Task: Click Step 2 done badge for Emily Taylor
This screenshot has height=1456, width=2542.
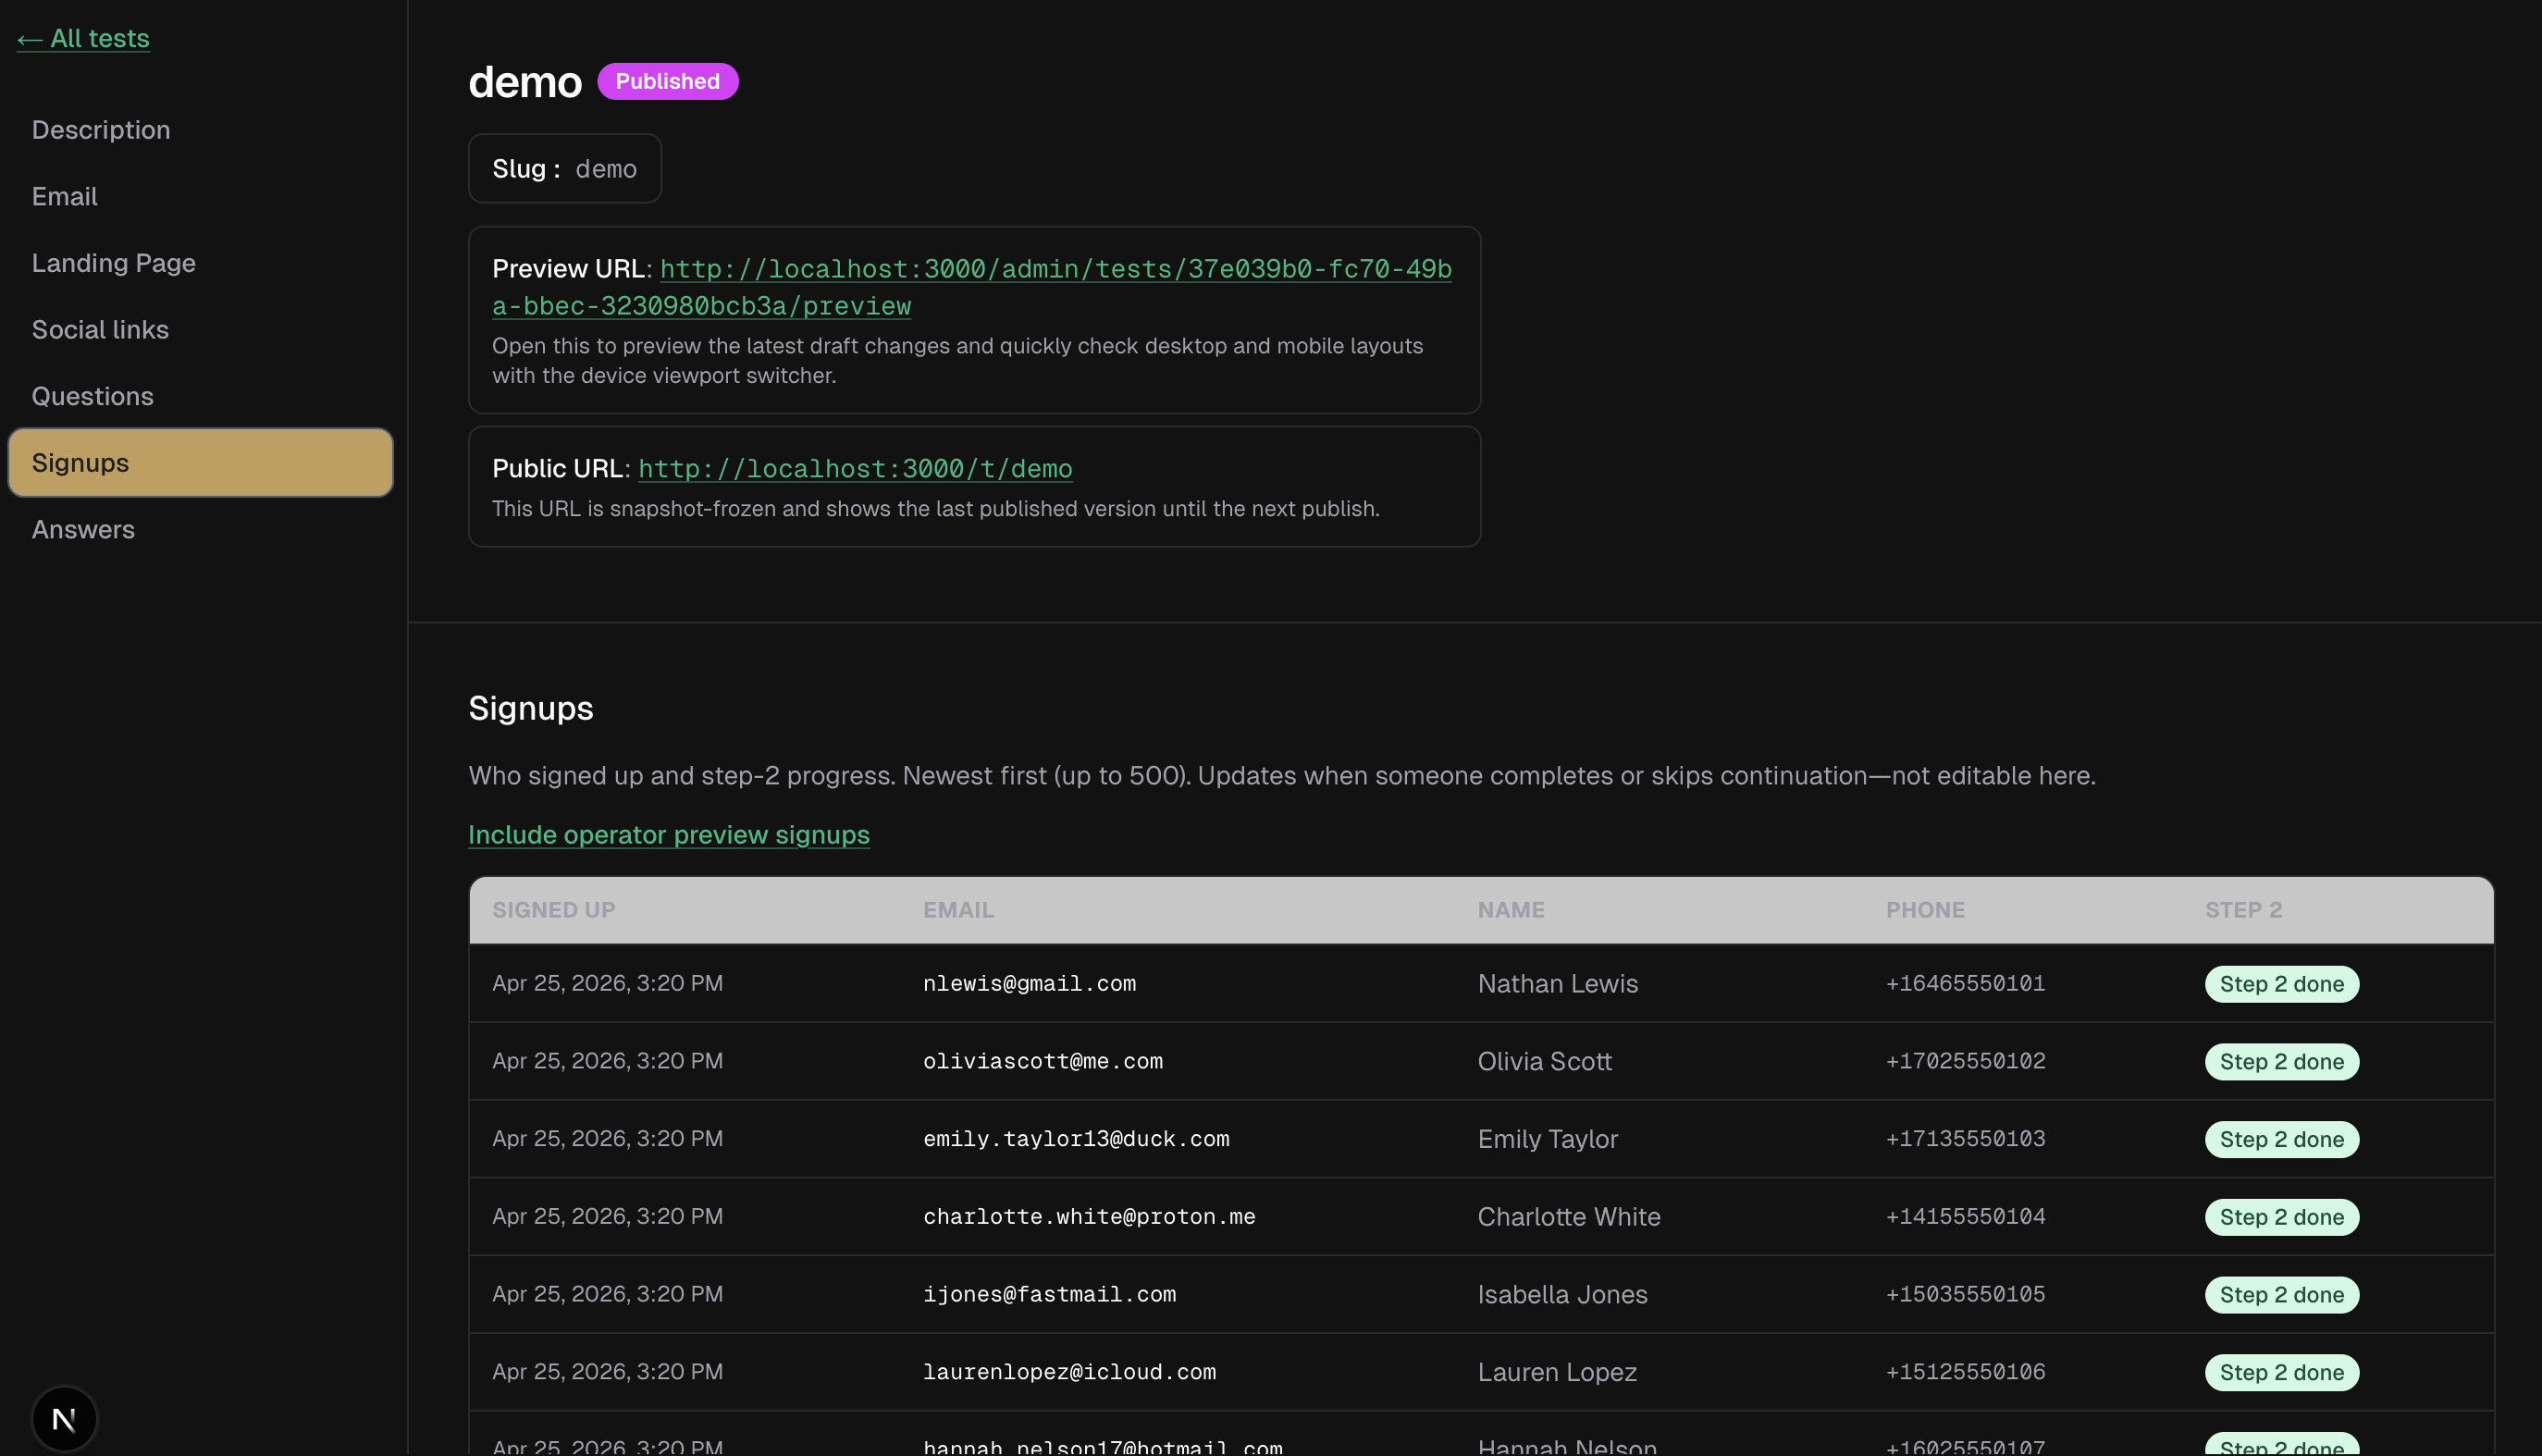Action: point(2282,1139)
